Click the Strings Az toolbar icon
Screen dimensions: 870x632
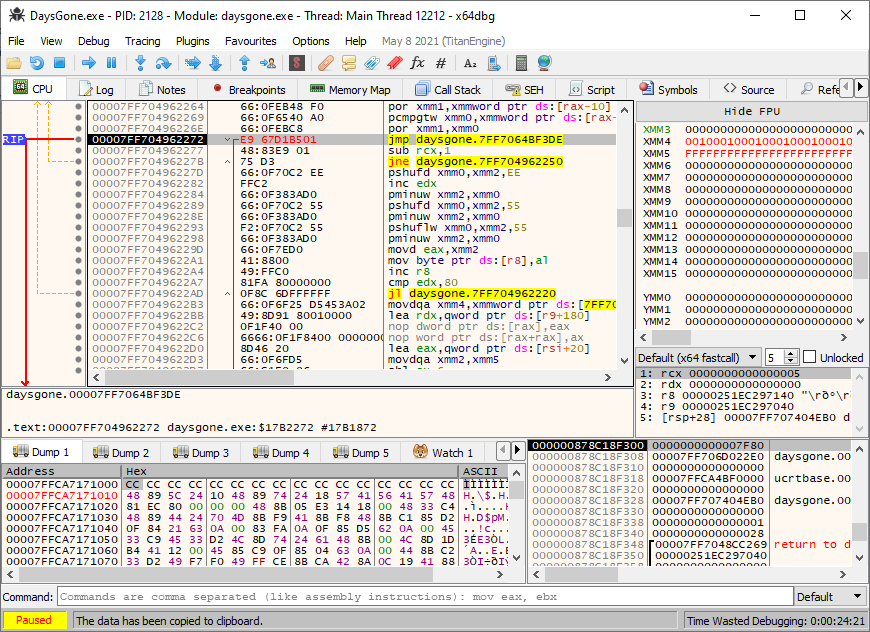pyautogui.click(x=470, y=63)
